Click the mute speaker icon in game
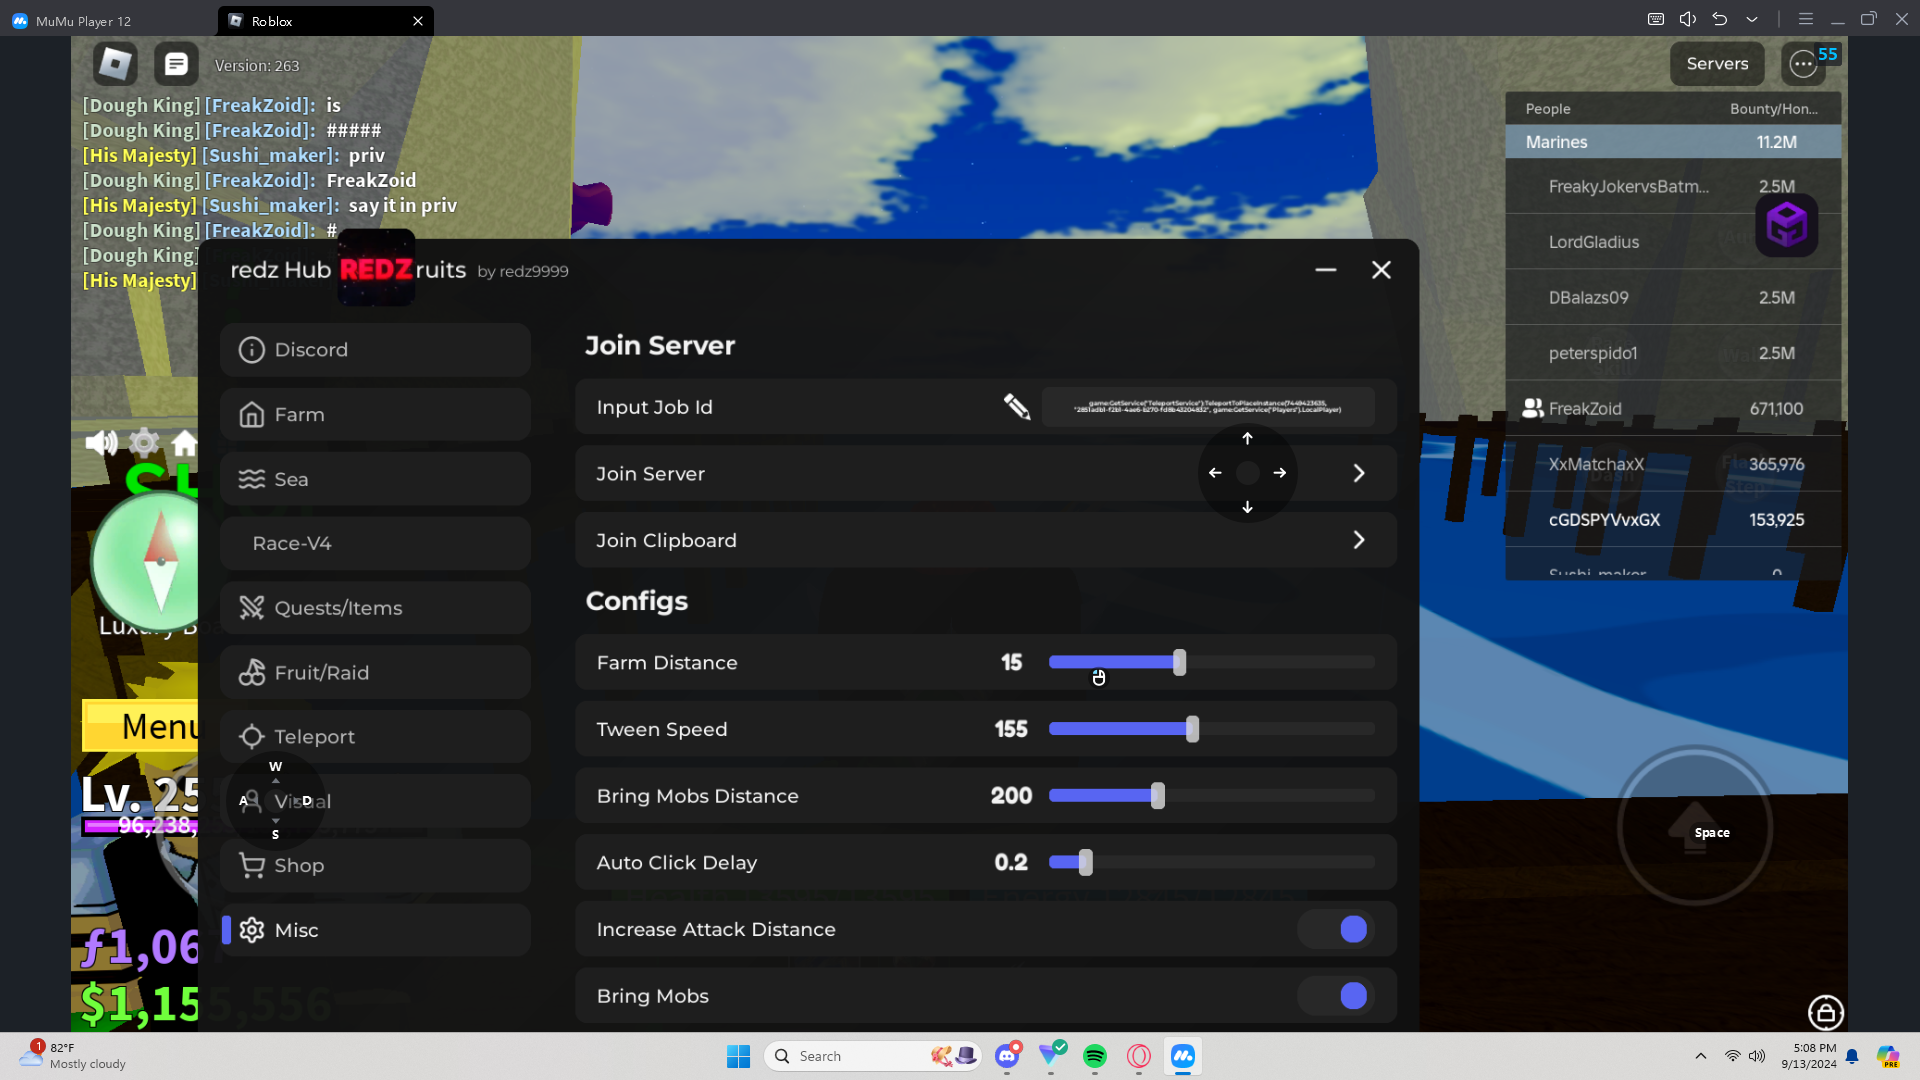The width and height of the screenshot is (1920, 1080). click(x=101, y=442)
